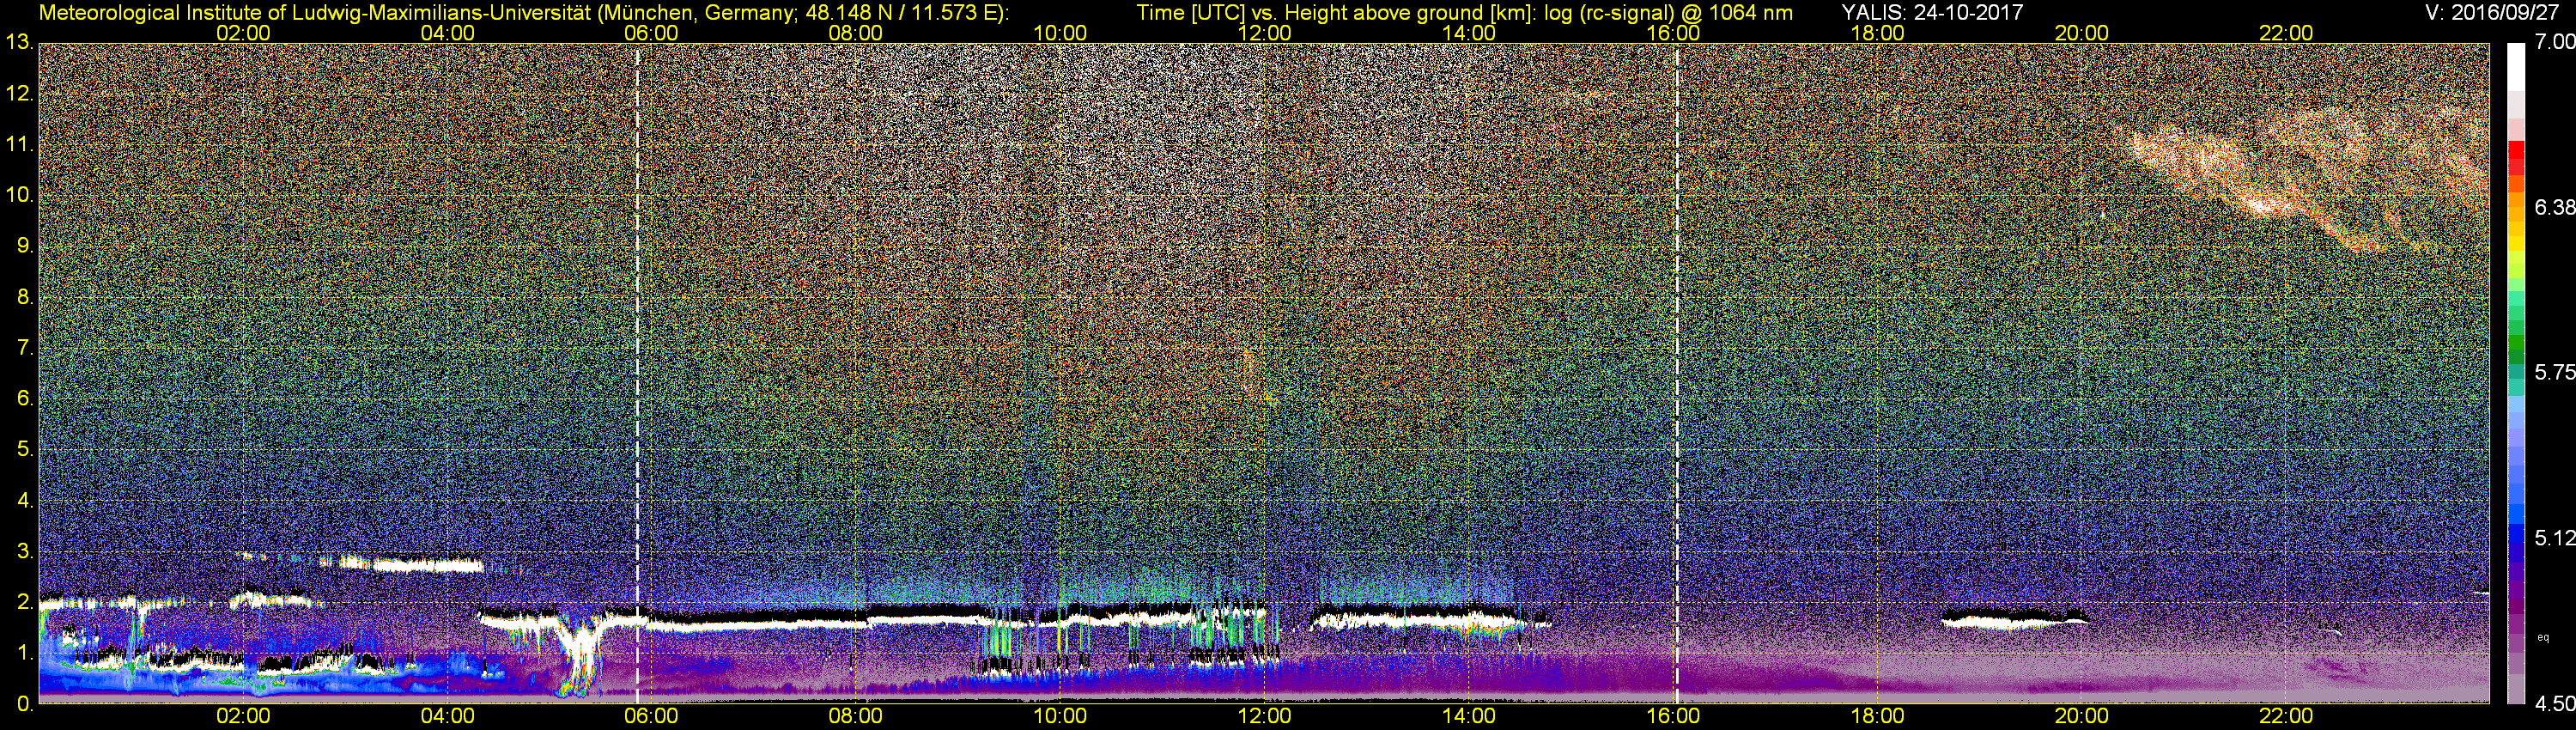Screen dimensions: 2576x730
Task: Click the 6.38 label beside the color bar
Action: pos(2555,207)
